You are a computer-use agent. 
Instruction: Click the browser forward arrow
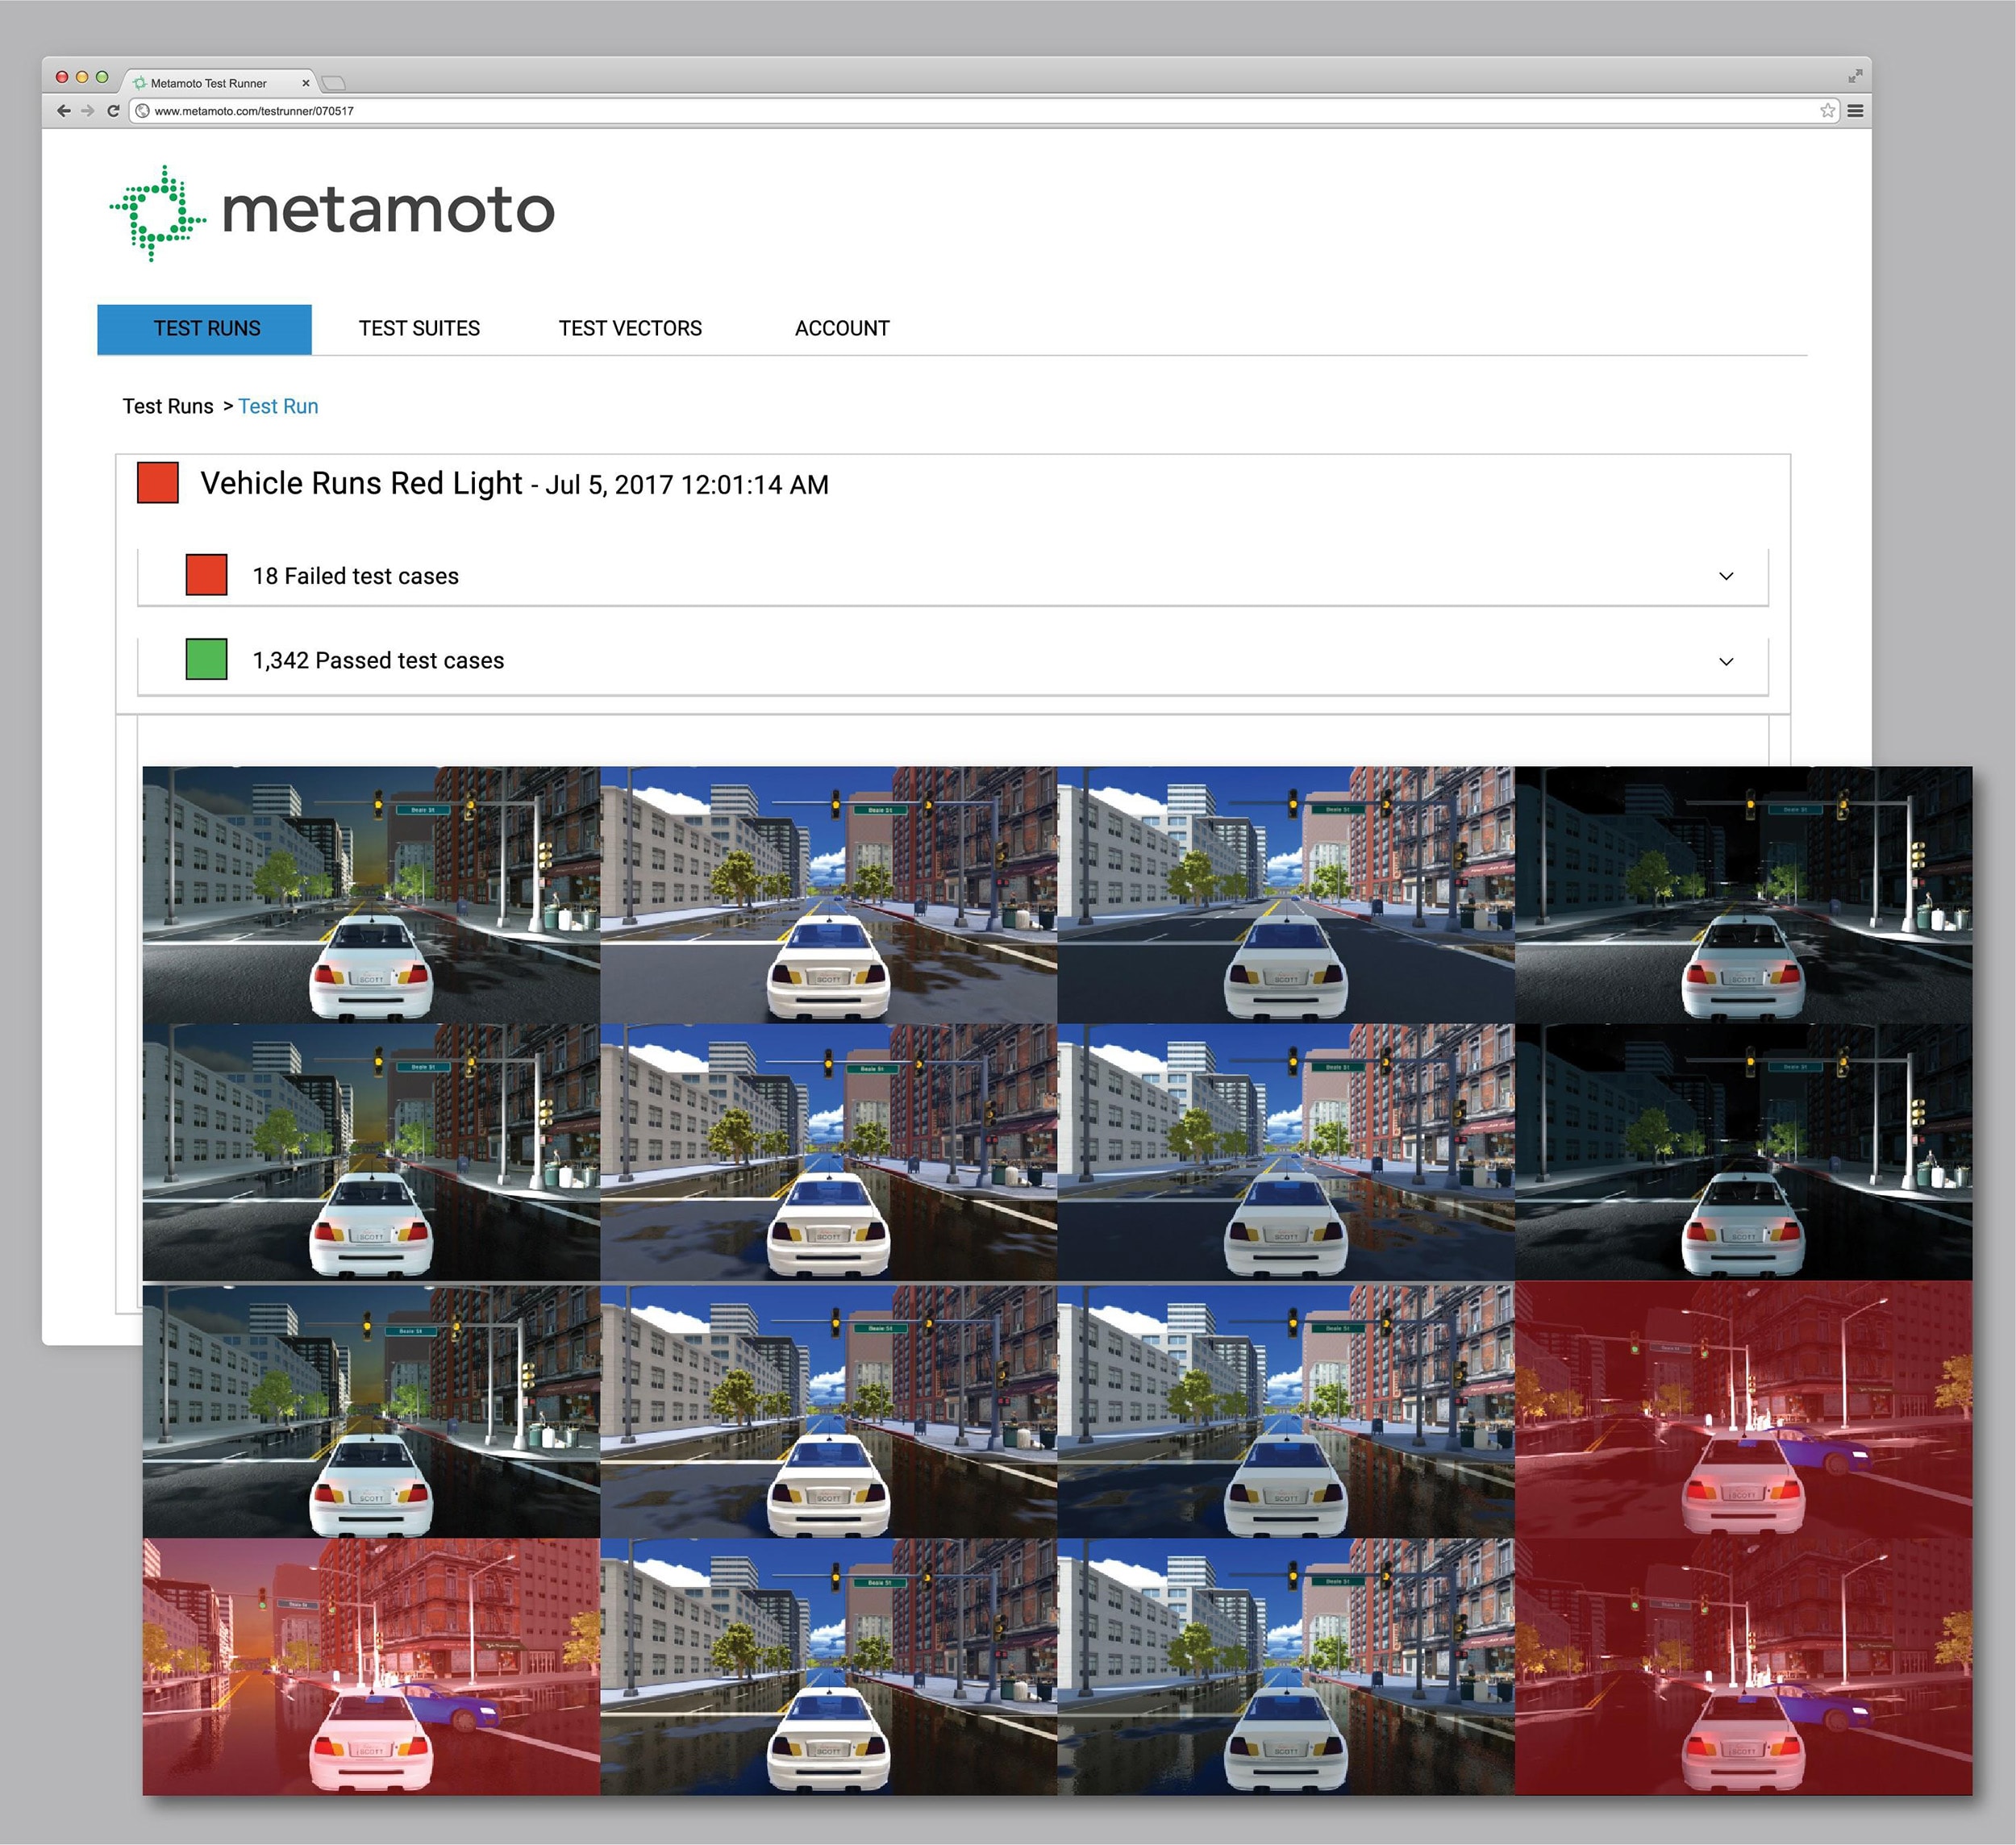(x=88, y=111)
